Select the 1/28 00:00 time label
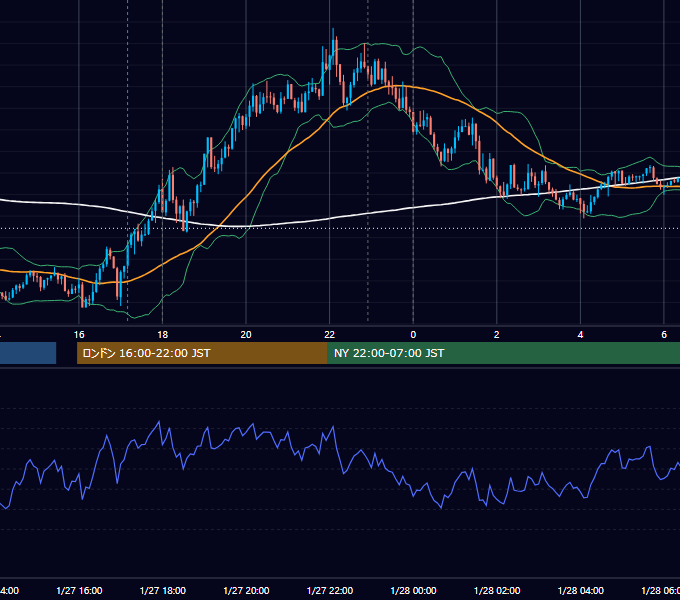 tap(413, 590)
